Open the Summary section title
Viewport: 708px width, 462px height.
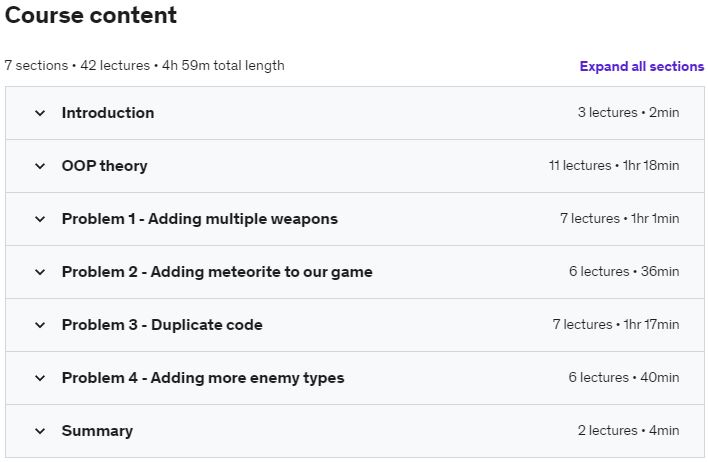(97, 431)
